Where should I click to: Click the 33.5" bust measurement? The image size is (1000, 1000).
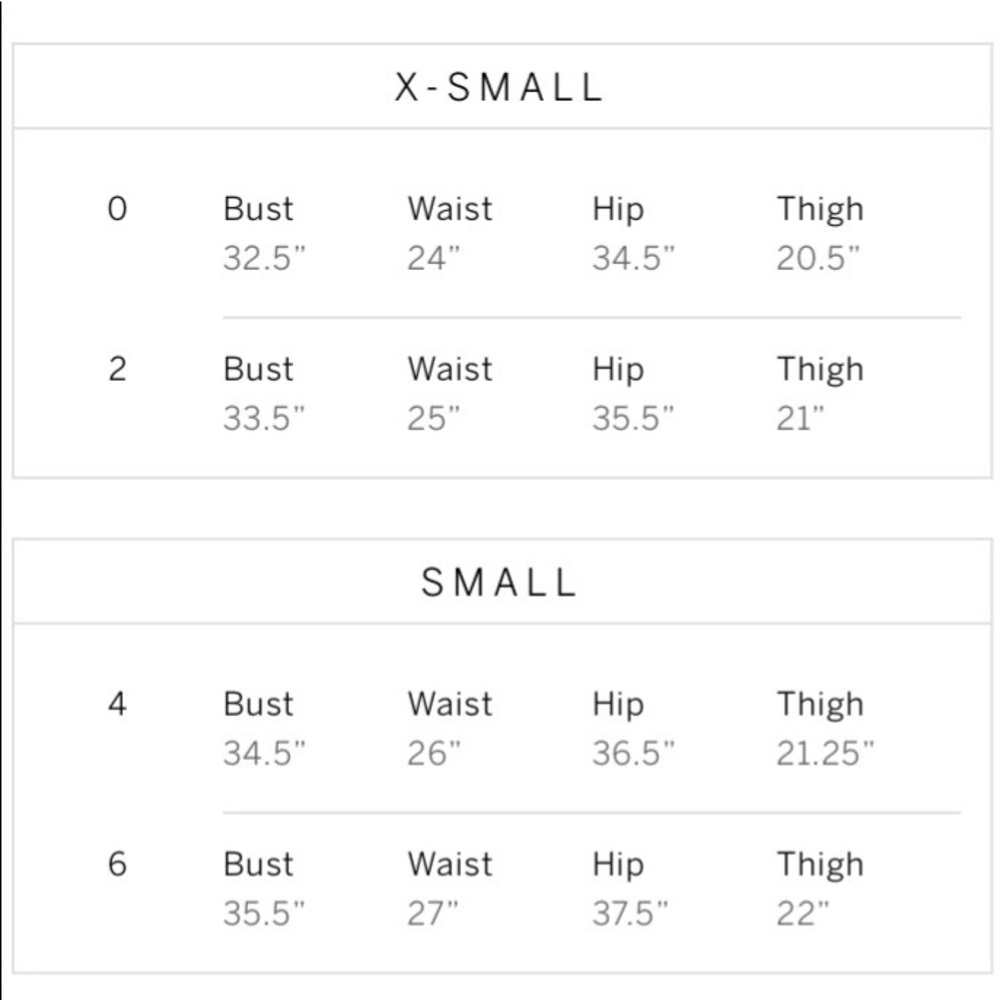[263, 419]
